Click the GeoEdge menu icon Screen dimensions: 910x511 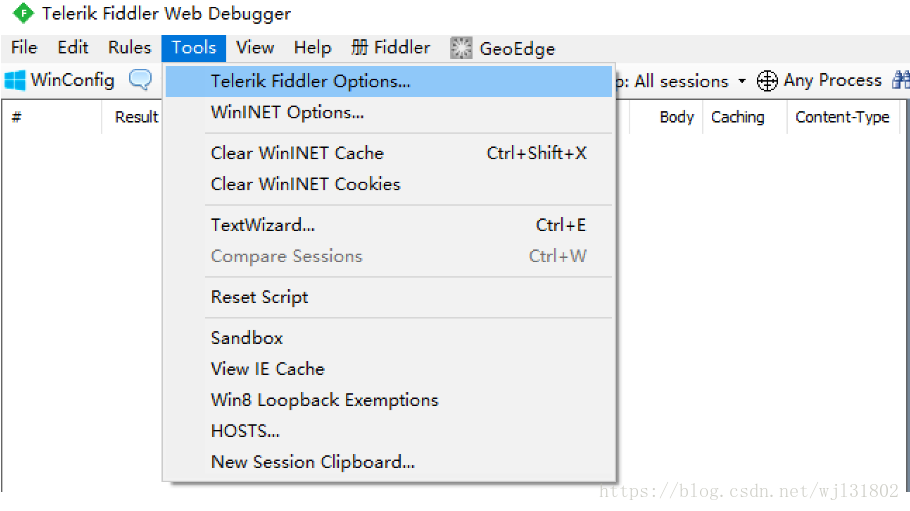click(x=461, y=48)
